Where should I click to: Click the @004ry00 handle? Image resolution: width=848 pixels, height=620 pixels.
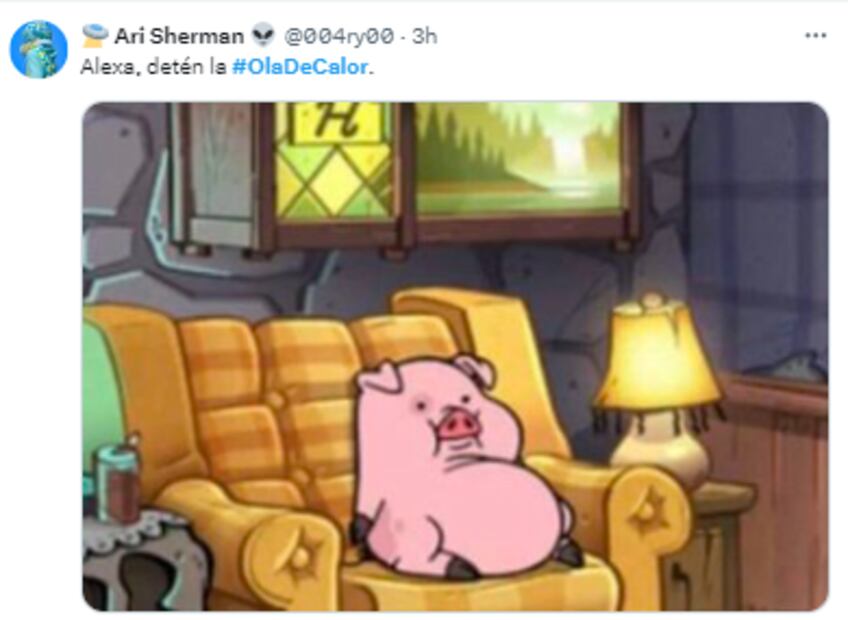[339, 36]
